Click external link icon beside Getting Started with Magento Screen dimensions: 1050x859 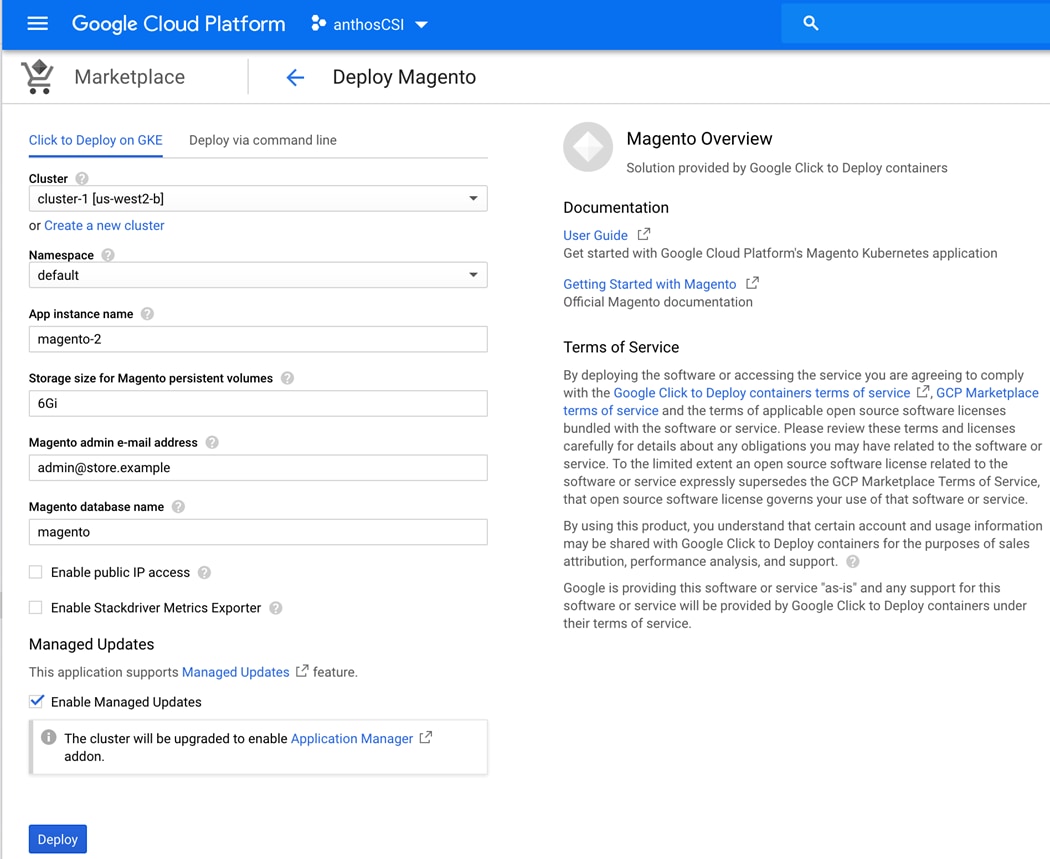[x=753, y=283]
